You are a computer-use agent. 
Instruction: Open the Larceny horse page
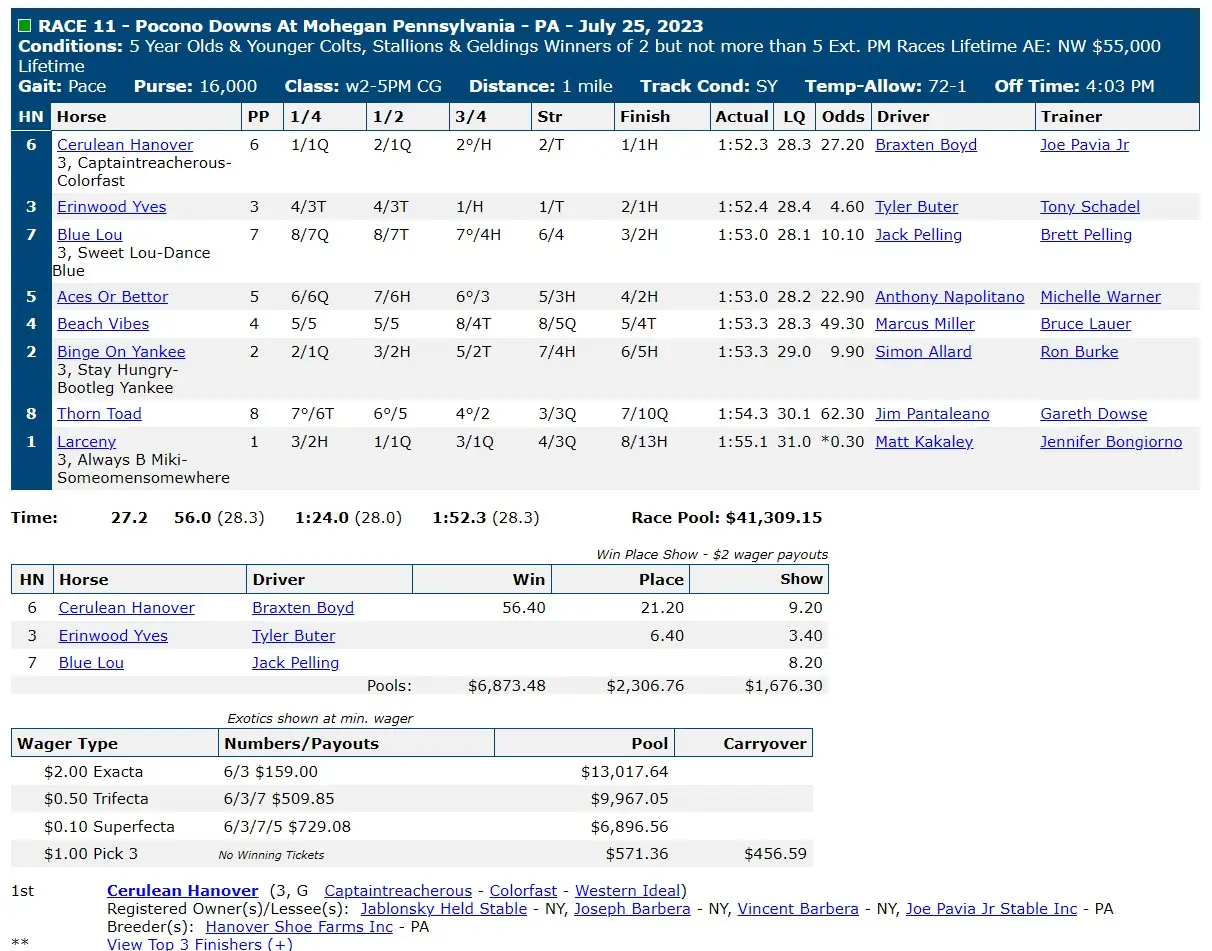pyautogui.click(x=86, y=442)
